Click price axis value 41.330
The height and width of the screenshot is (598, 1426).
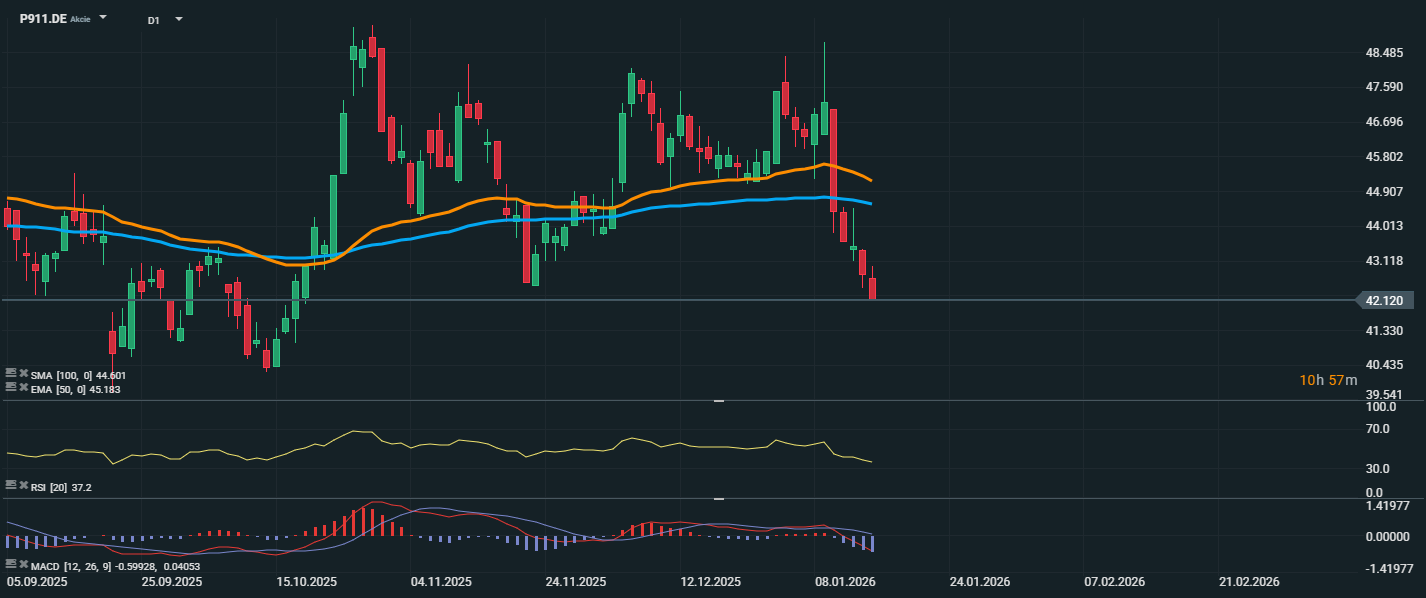(x=1384, y=331)
